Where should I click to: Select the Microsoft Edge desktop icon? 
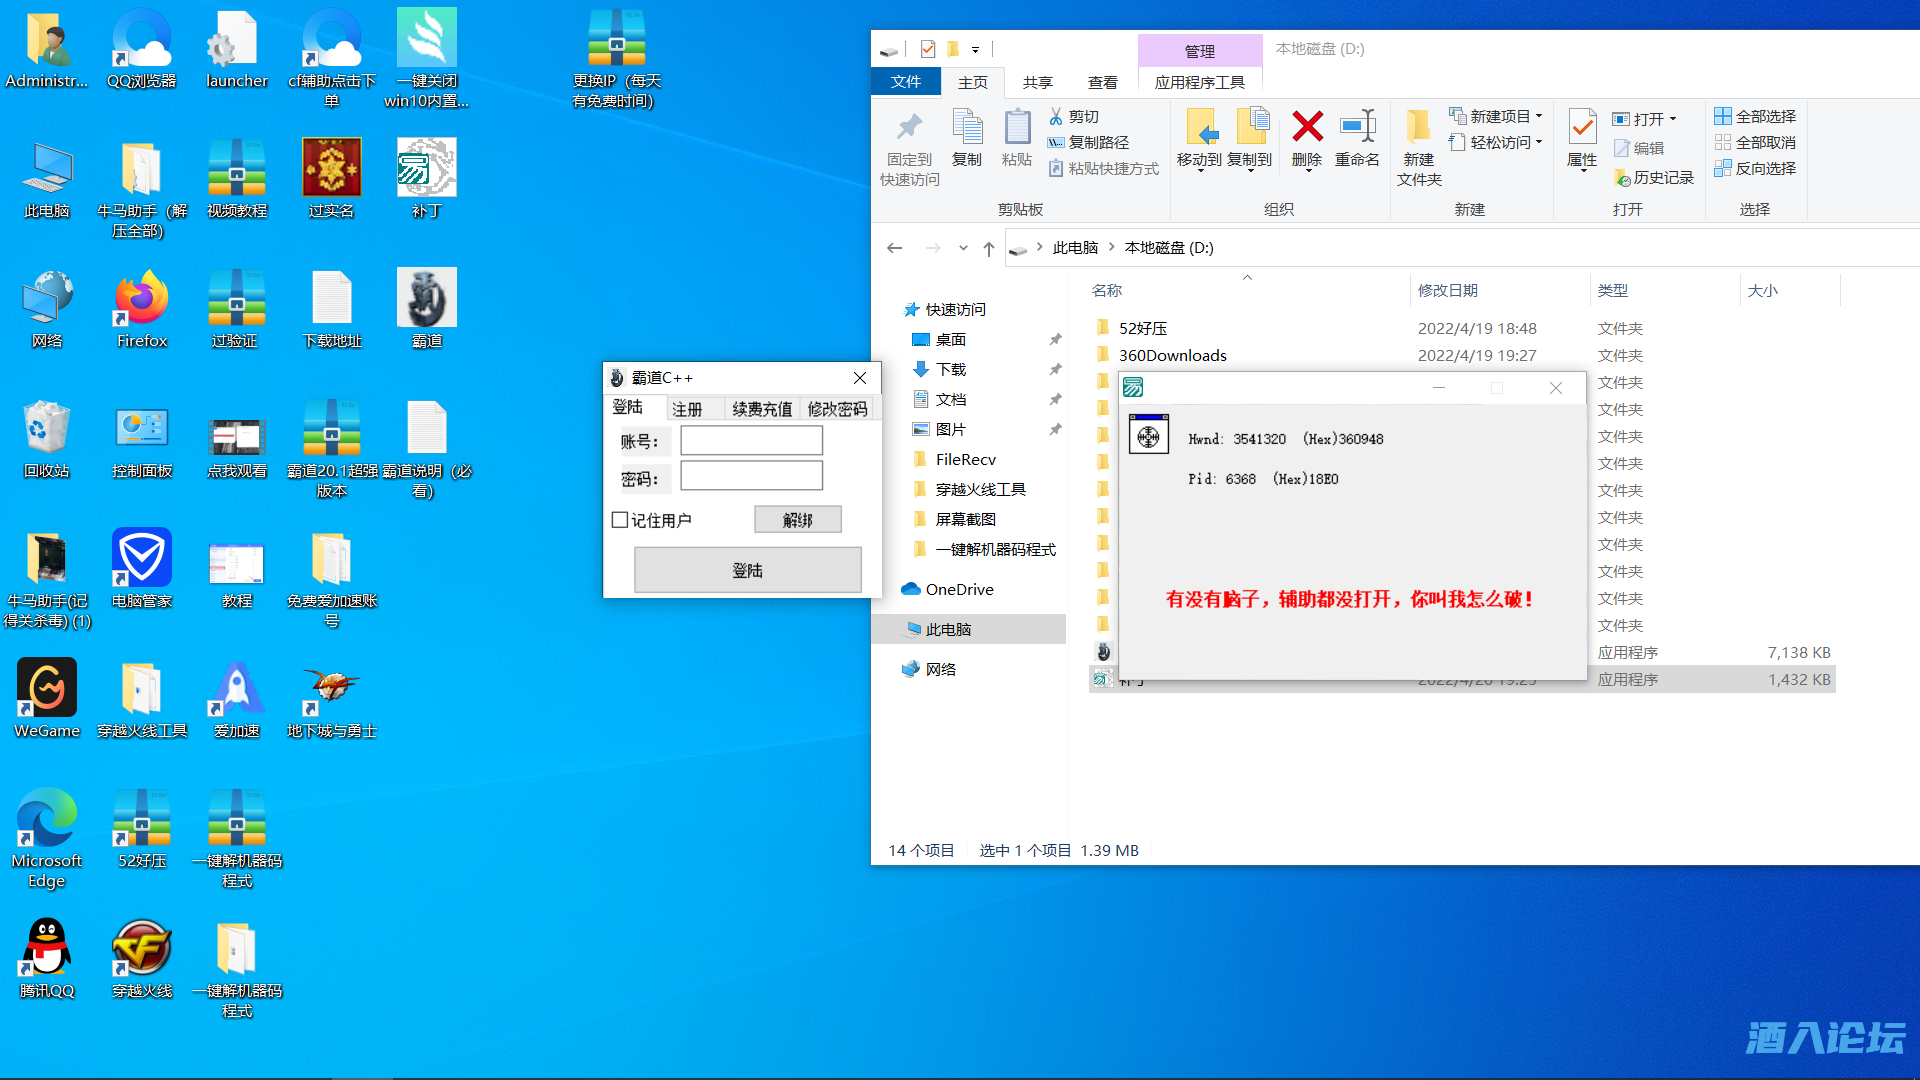pyautogui.click(x=46, y=838)
